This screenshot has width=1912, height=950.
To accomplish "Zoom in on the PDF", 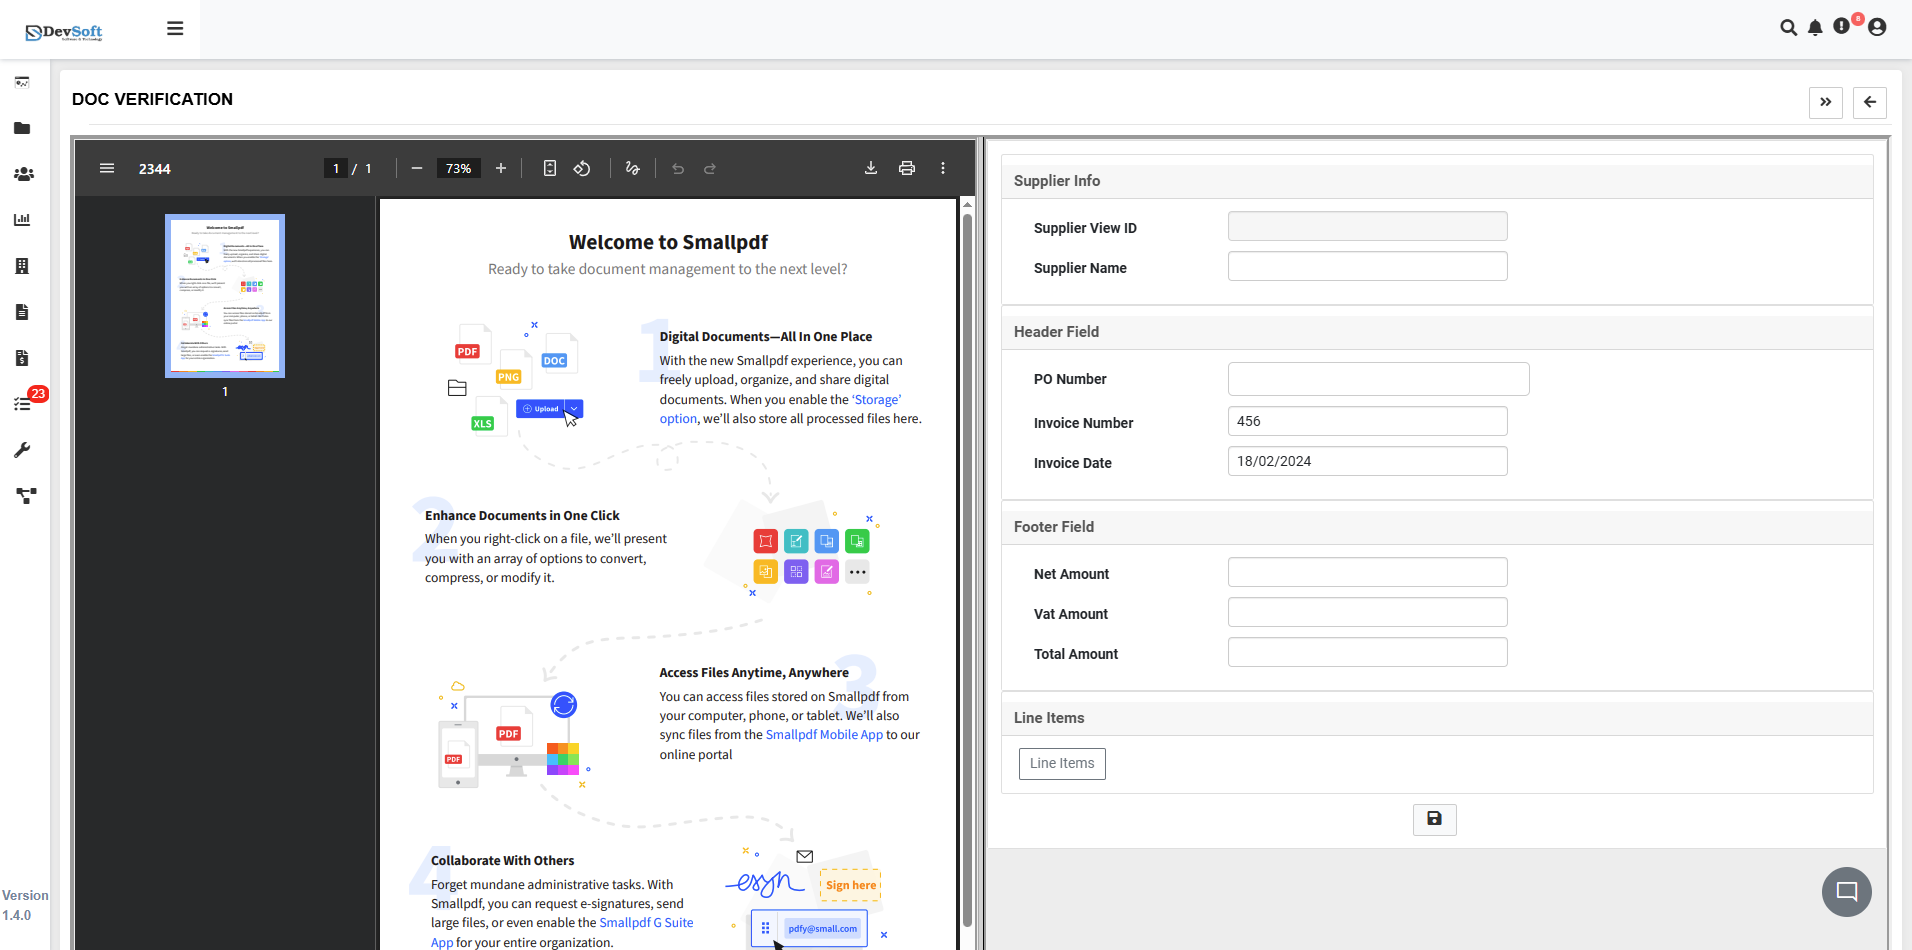I will coord(501,168).
